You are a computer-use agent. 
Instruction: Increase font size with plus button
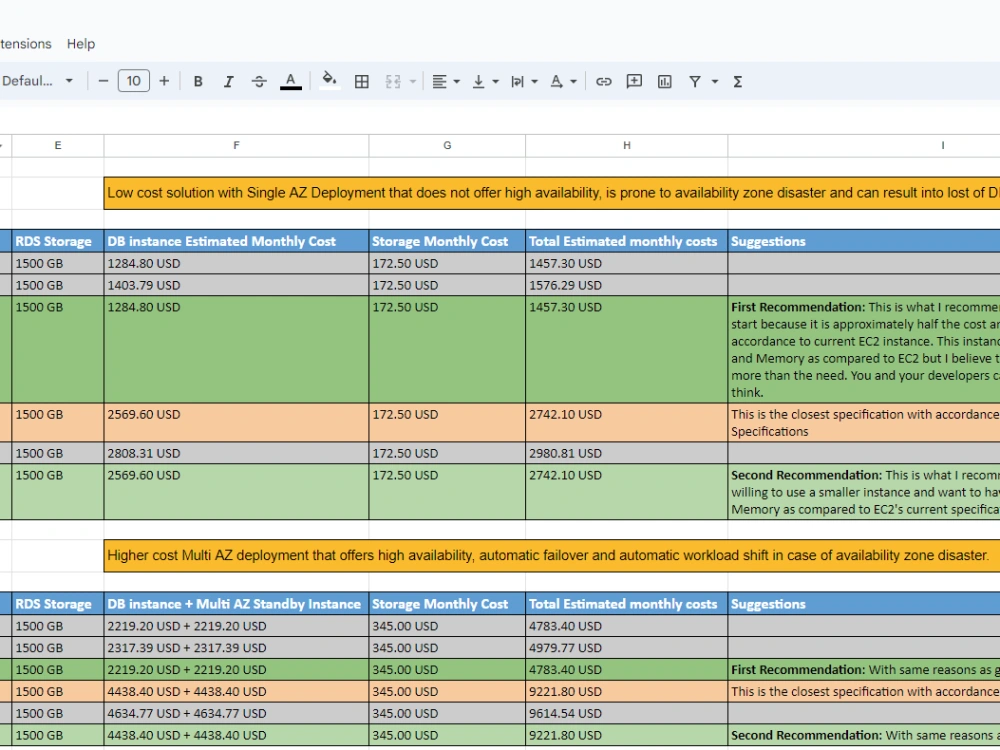[164, 81]
